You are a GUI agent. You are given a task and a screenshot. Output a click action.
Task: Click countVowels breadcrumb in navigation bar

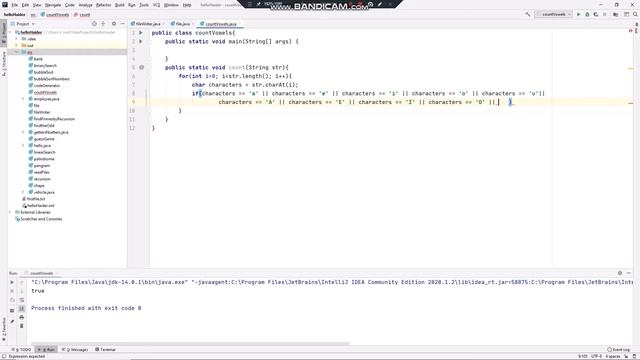click(x=55, y=15)
